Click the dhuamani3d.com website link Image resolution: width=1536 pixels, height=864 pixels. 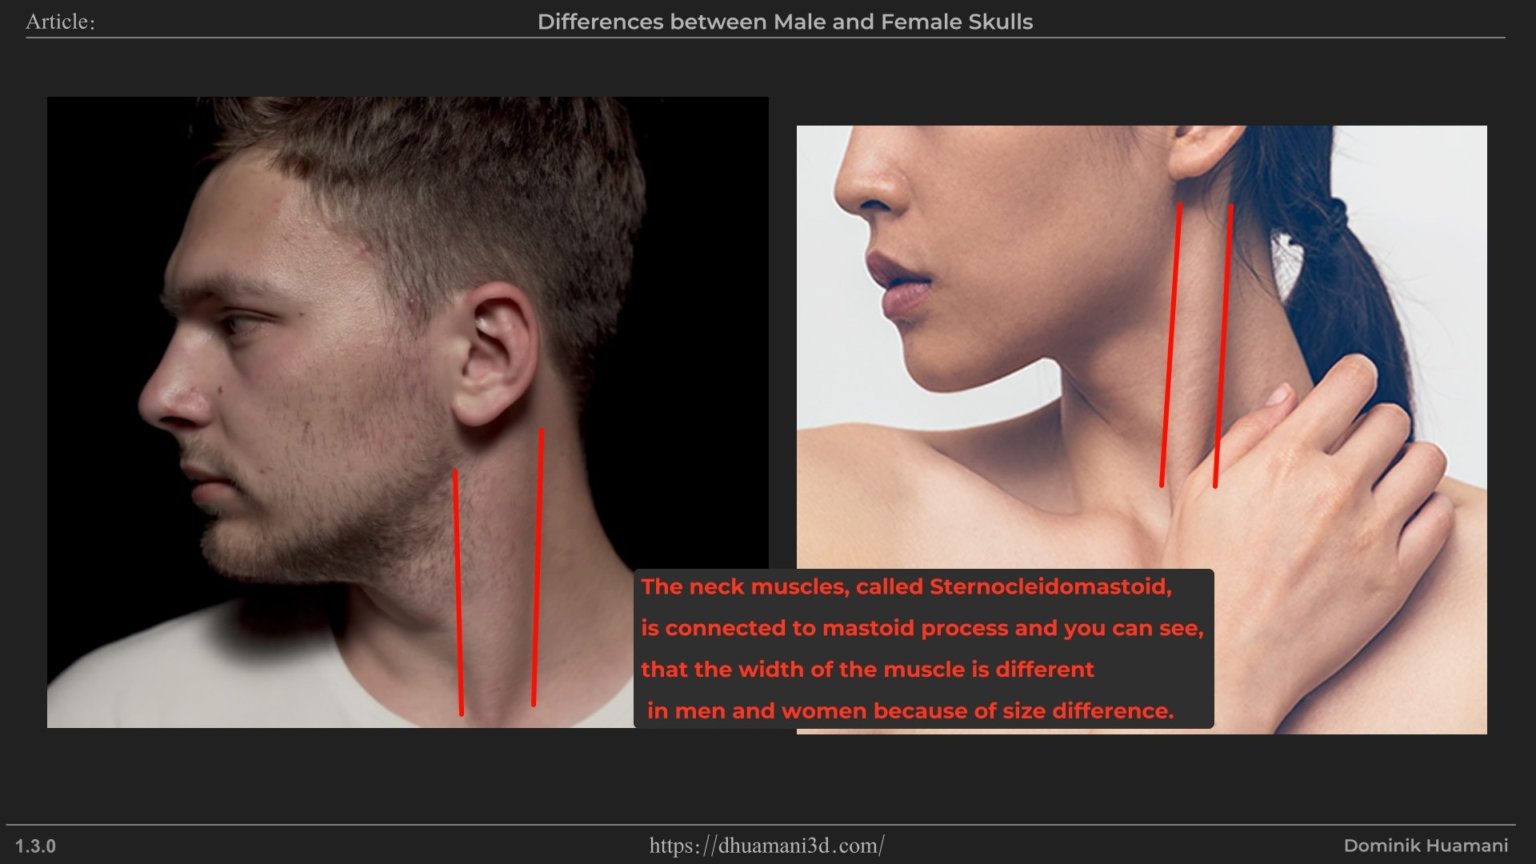tap(766, 846)
